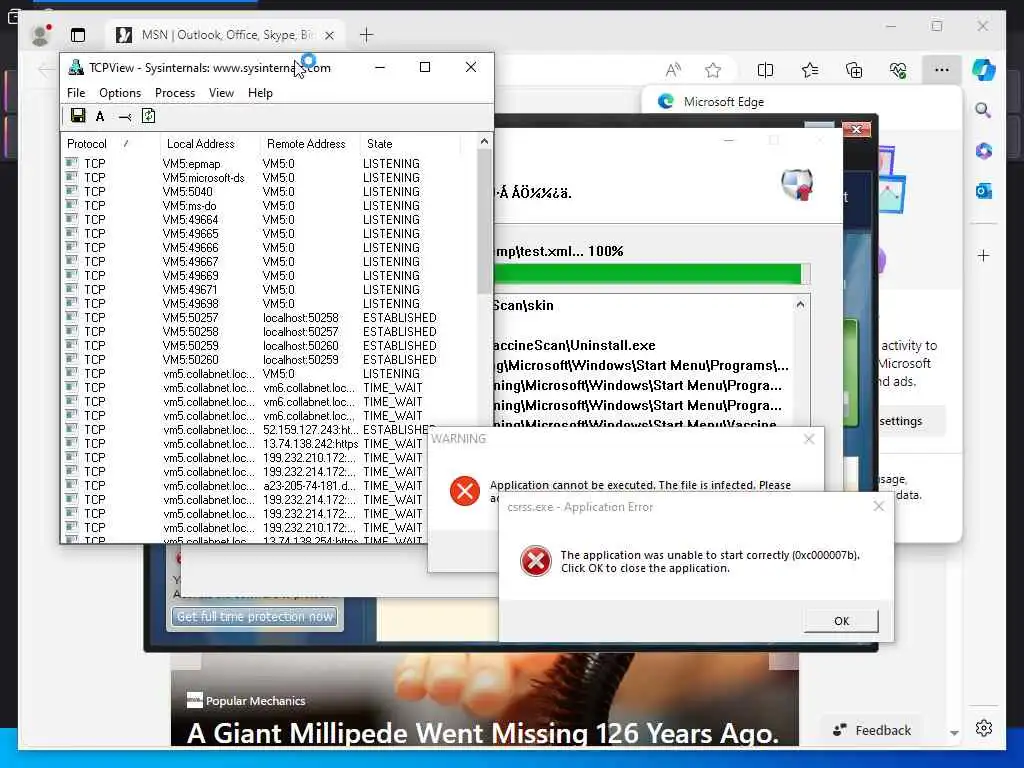Viewport: 1024px width, 768px height.
Task: Open the Edge tab actions menu icon
Action: coord(78,35)
